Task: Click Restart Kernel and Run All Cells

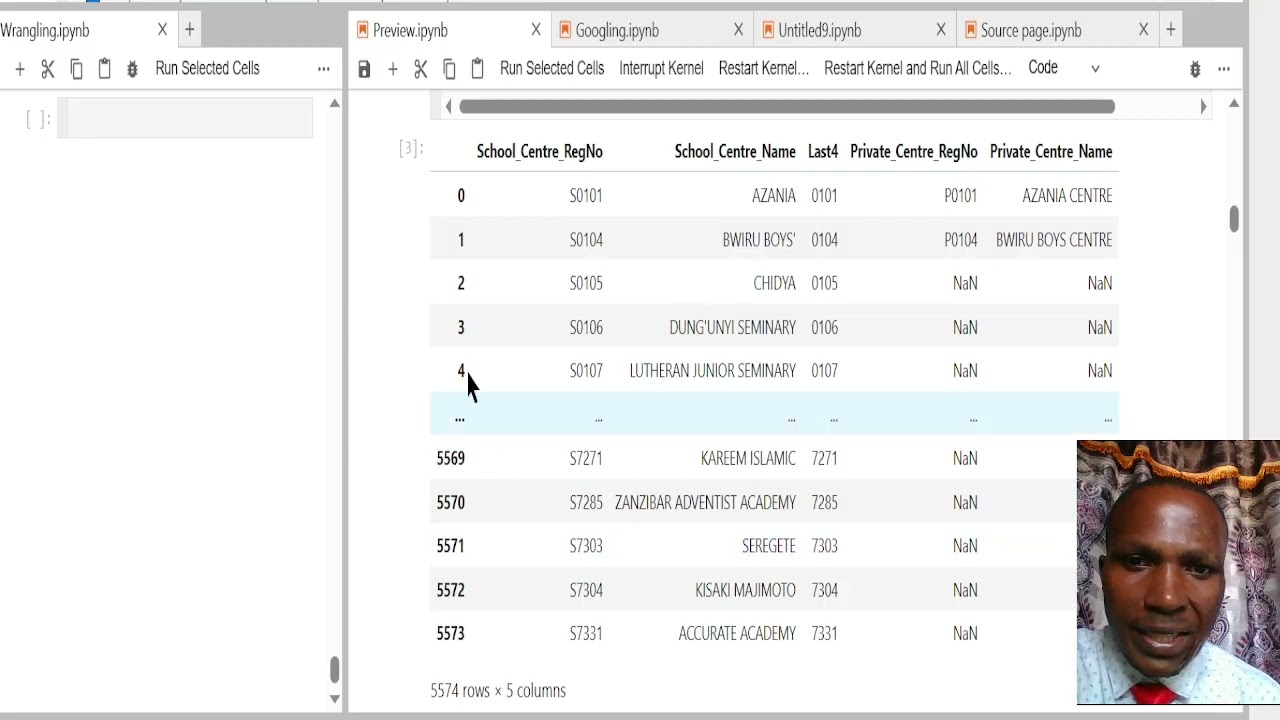Action: 918,68
